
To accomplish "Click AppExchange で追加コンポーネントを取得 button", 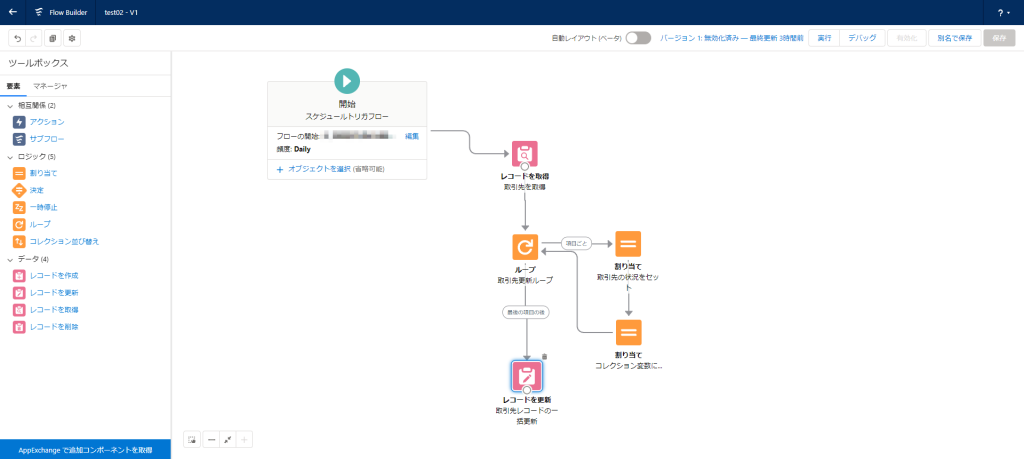I will [86, 450].
